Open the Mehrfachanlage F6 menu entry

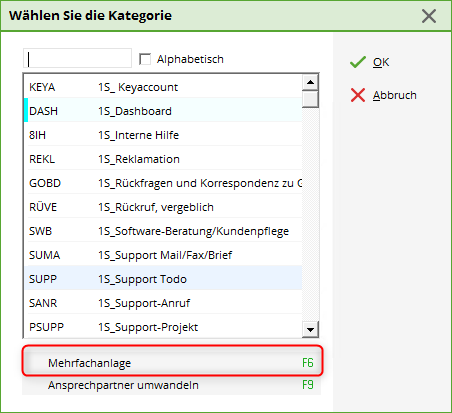tap(172, 363)
